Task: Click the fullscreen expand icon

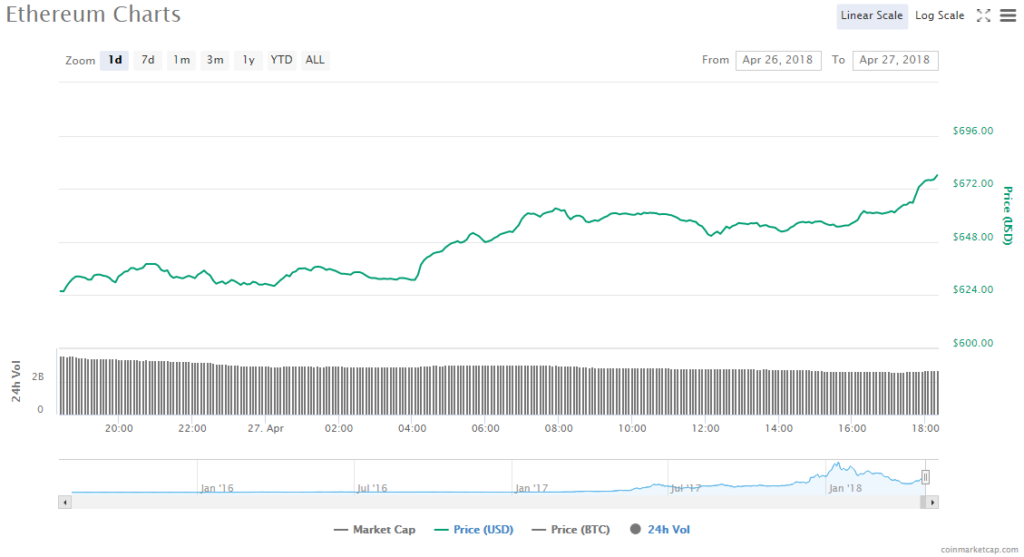Action: pos(983,15)
